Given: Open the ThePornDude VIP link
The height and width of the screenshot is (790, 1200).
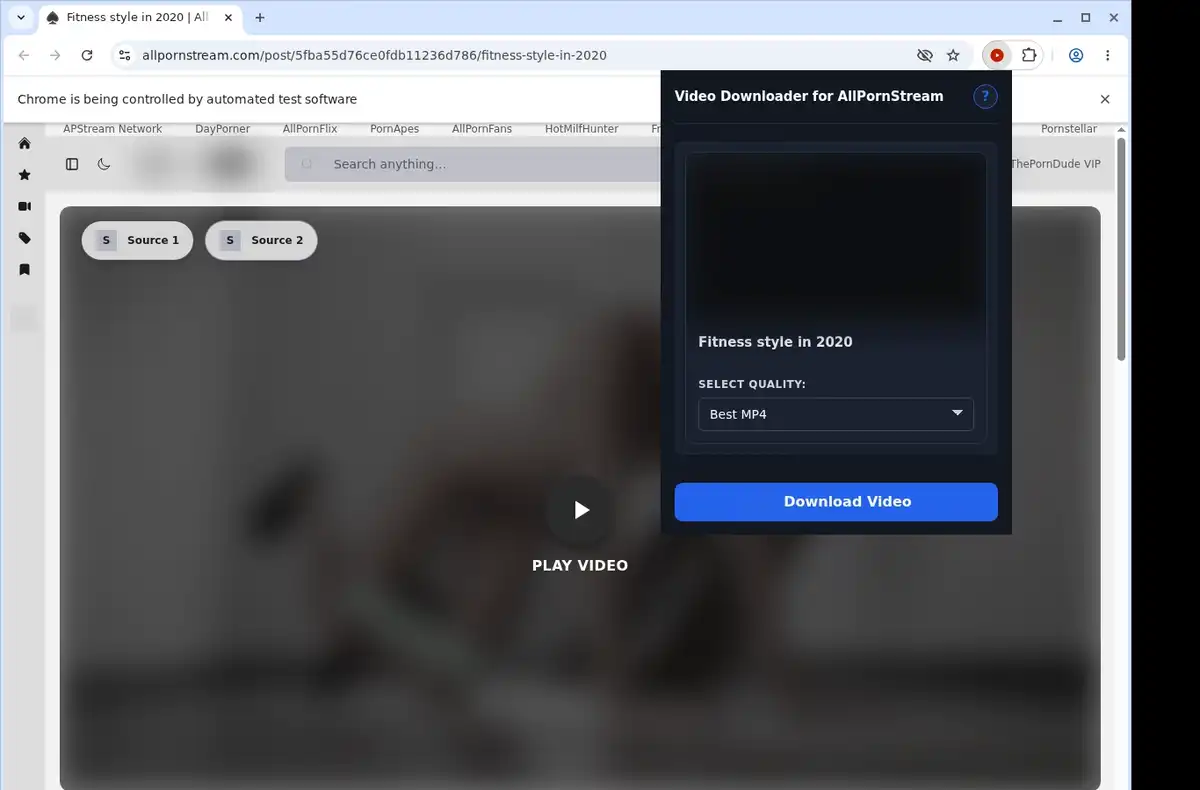Looking at the screenshot, I should pos(1056,164).
